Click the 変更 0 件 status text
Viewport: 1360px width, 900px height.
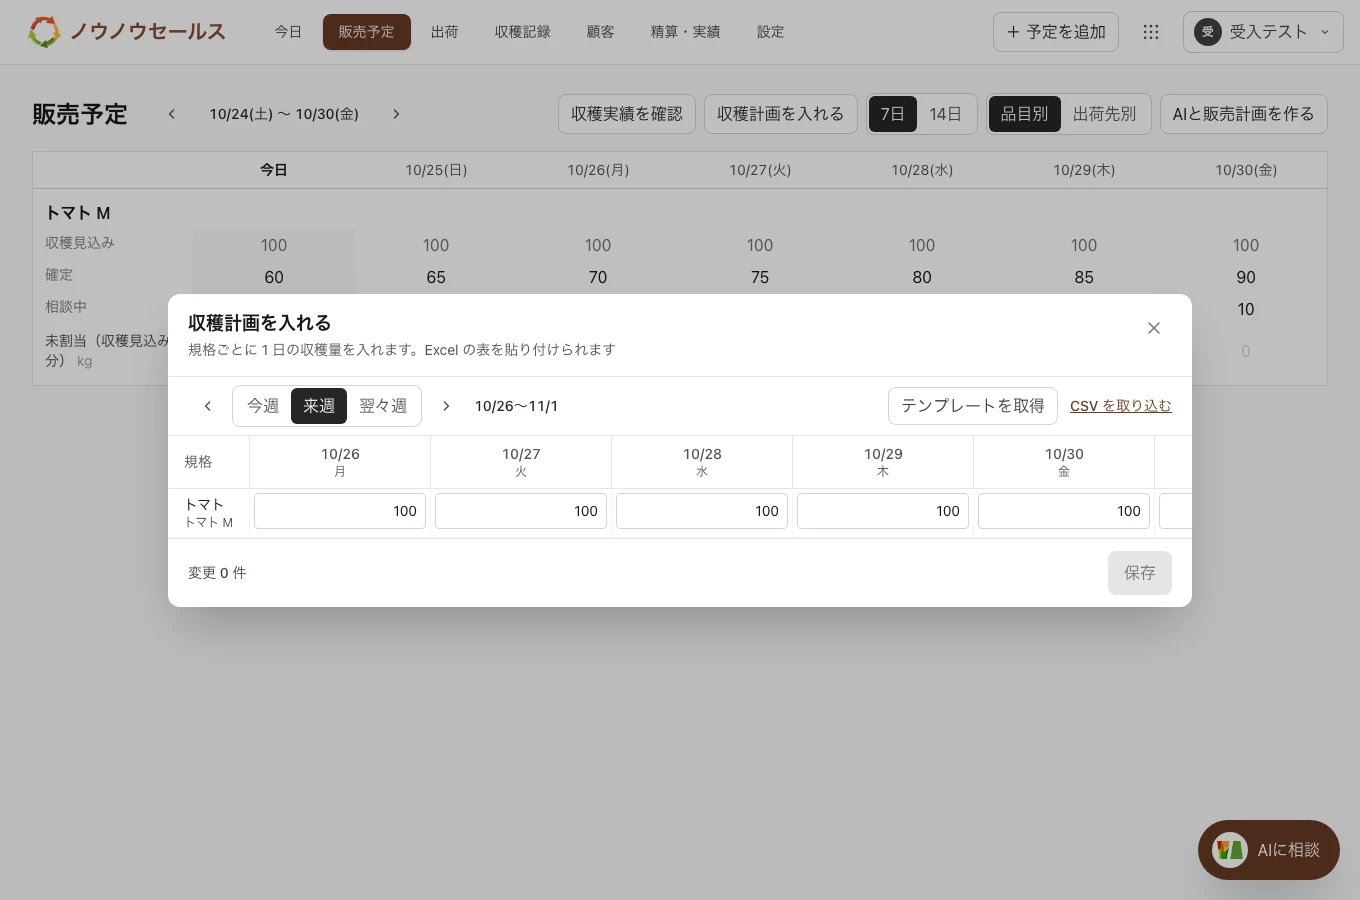217,573
